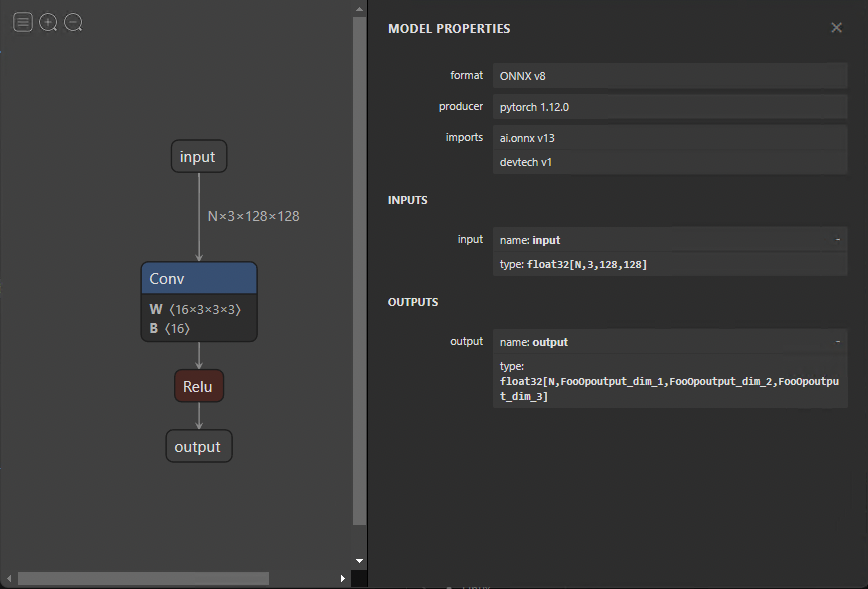Select the Conv node header

click(x=199, y=279)
